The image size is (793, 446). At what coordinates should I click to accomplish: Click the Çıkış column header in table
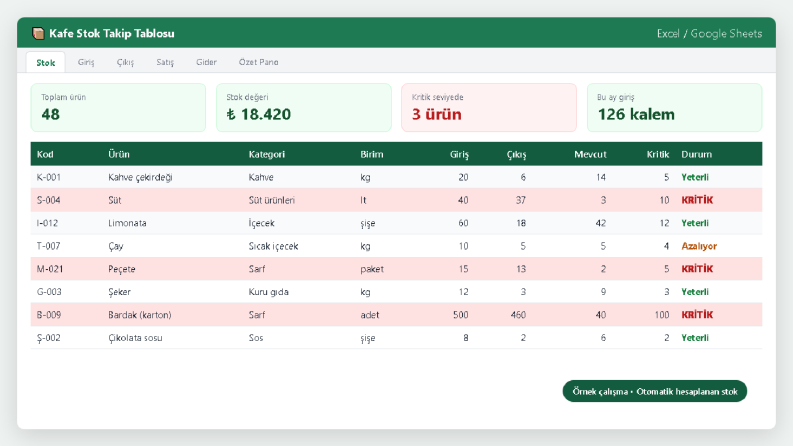coord(516,154)
